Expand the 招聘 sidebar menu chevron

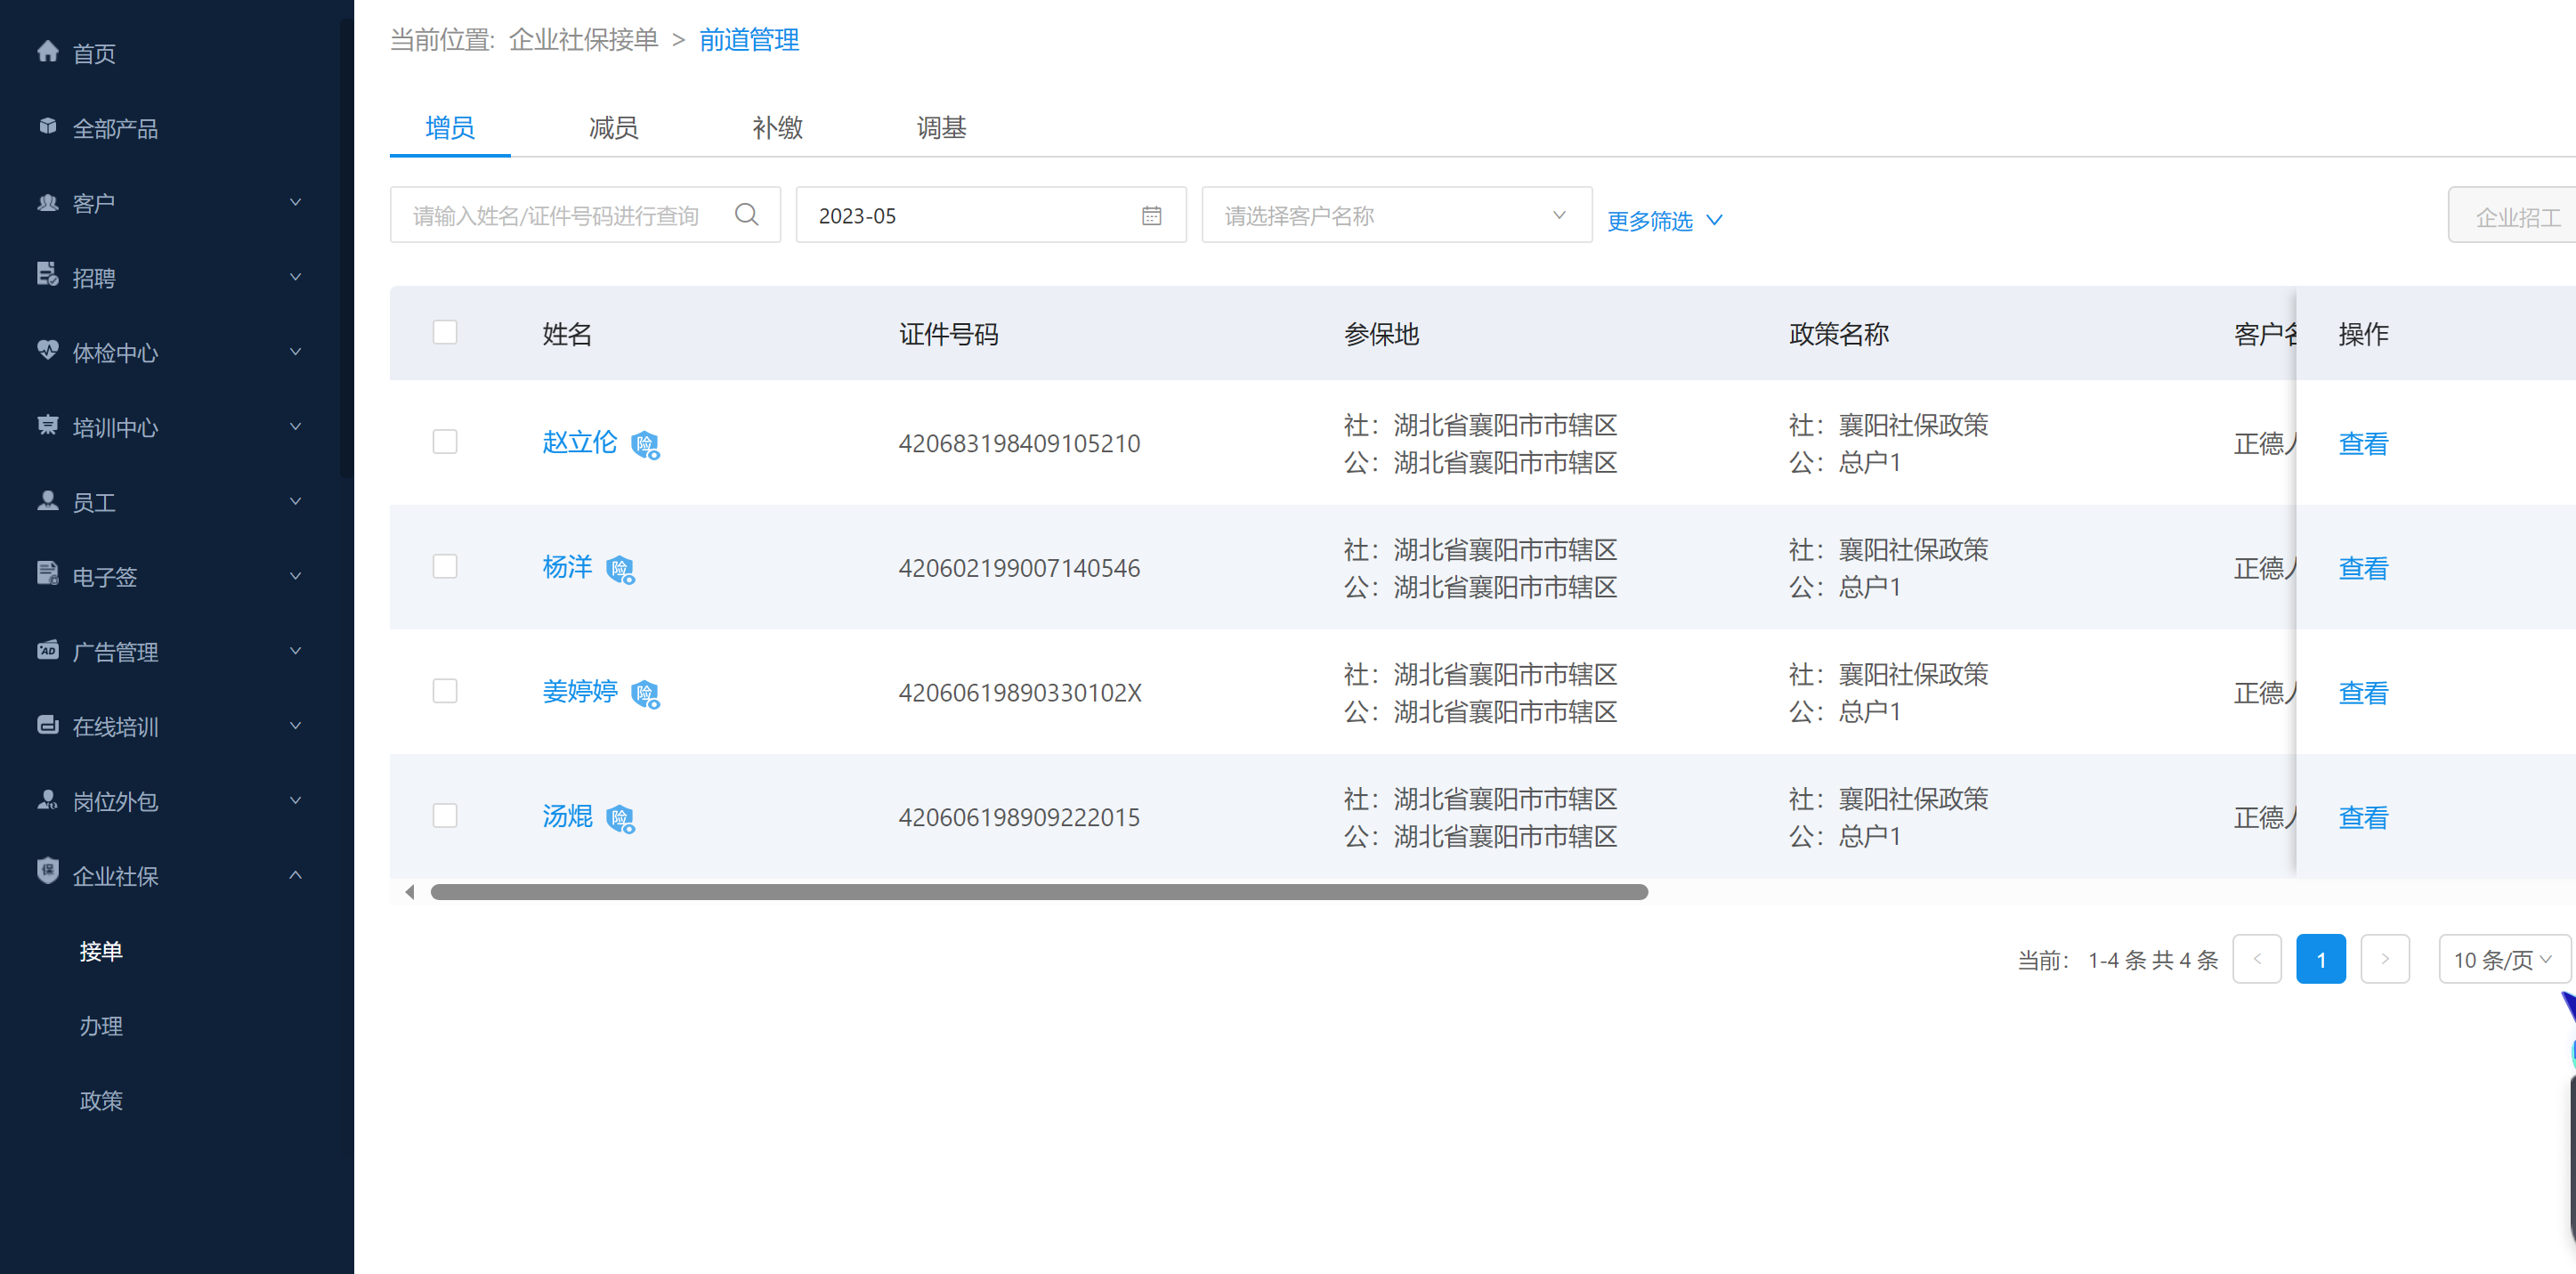coord(295,276)
